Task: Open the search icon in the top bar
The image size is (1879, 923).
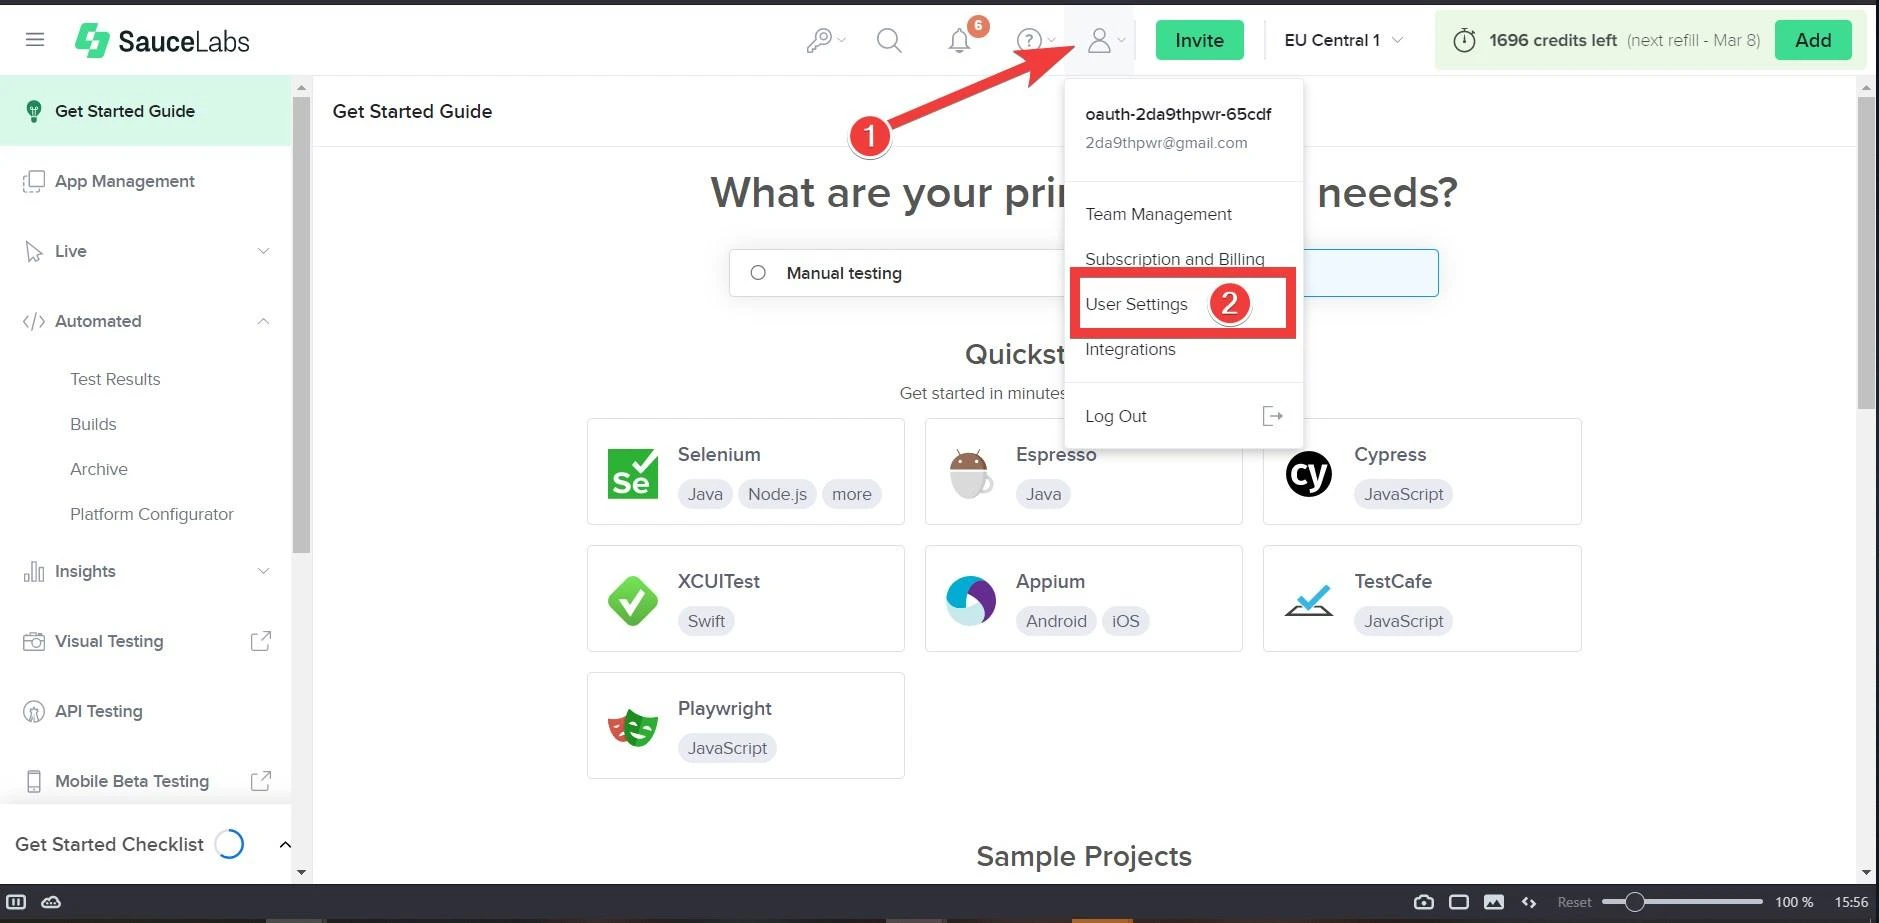Action: click(888, 41)
